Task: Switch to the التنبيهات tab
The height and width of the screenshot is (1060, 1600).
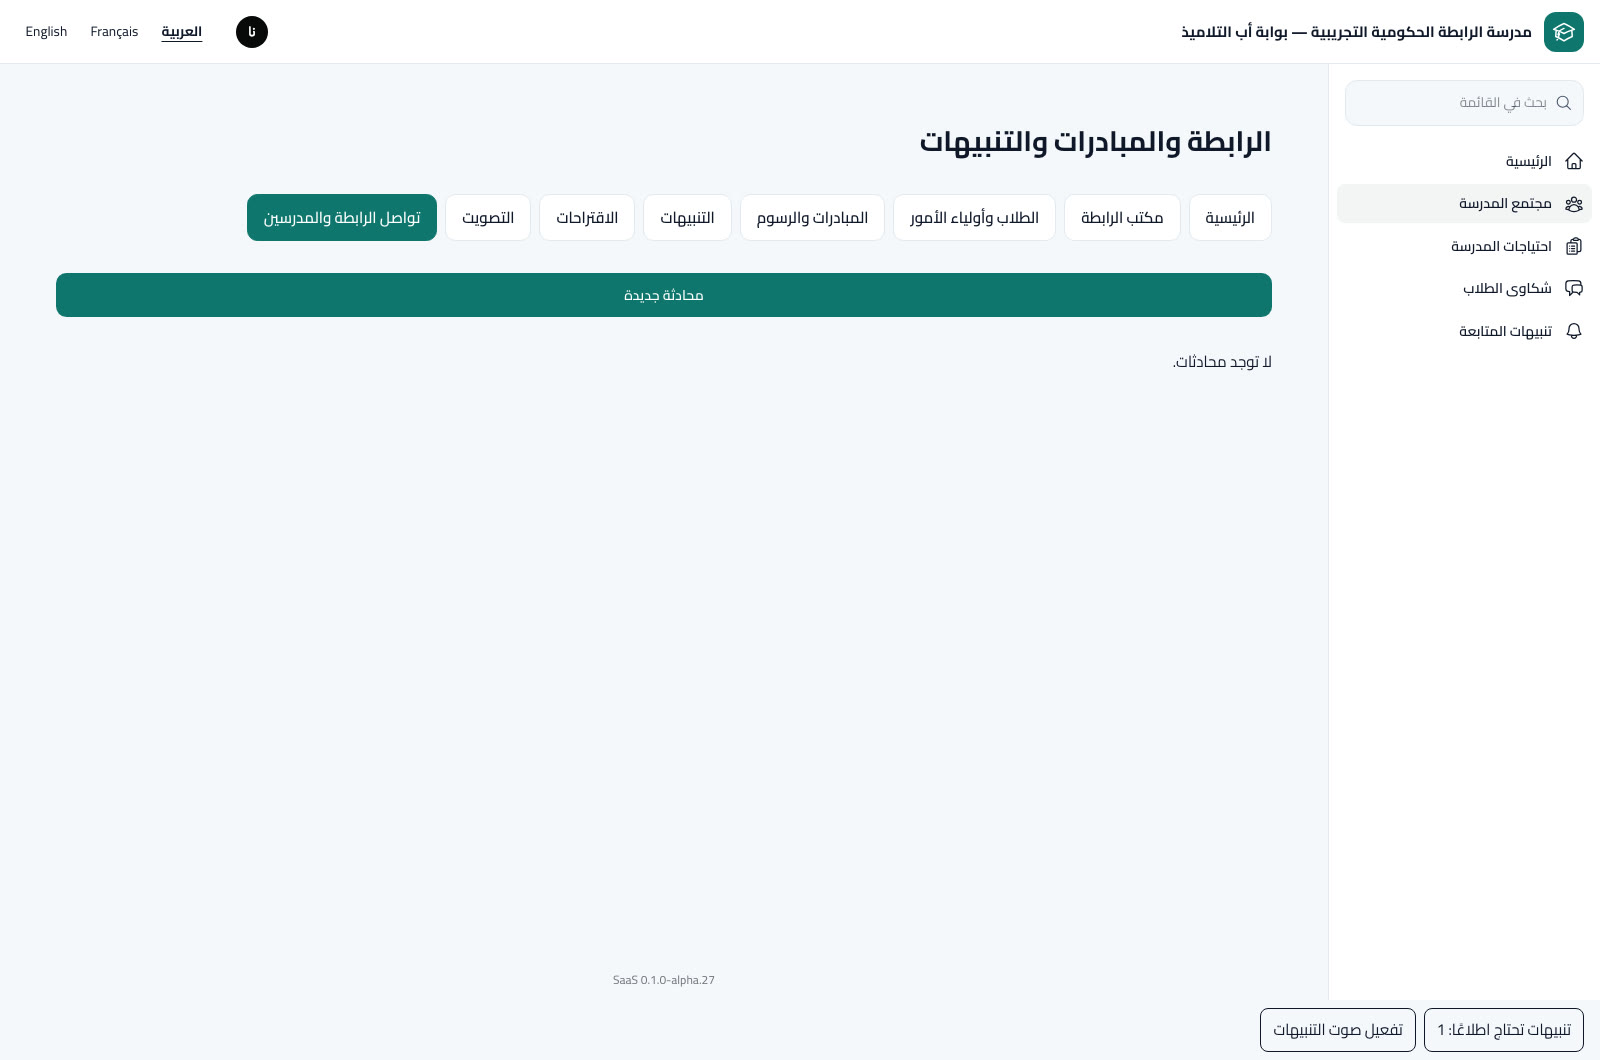Action: (687, 218)
